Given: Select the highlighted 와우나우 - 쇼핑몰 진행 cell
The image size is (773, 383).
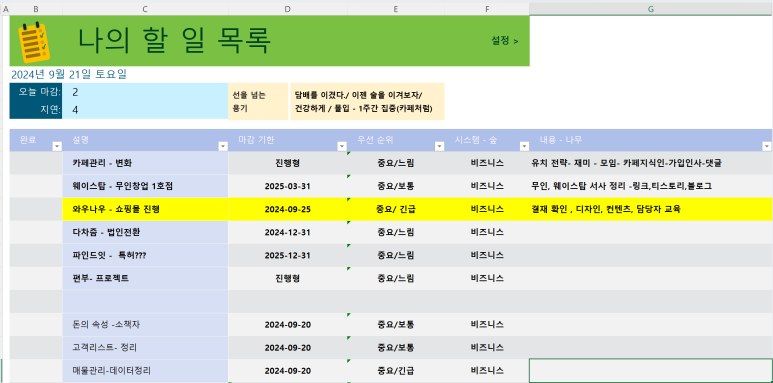Looking at the screenshot, I should (x=145, y=209).
